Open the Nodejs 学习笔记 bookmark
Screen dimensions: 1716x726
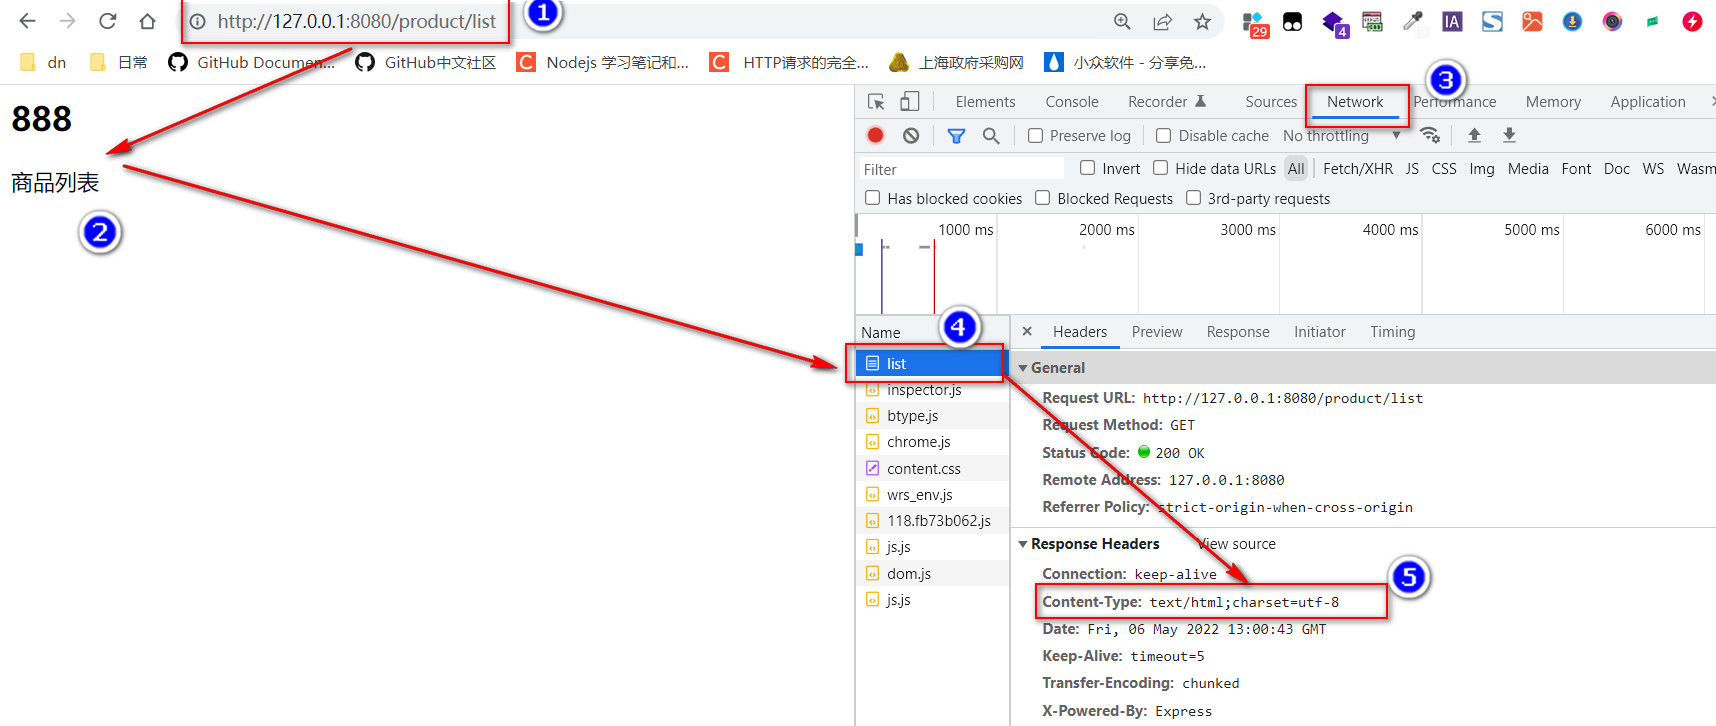tap(603, 62)
